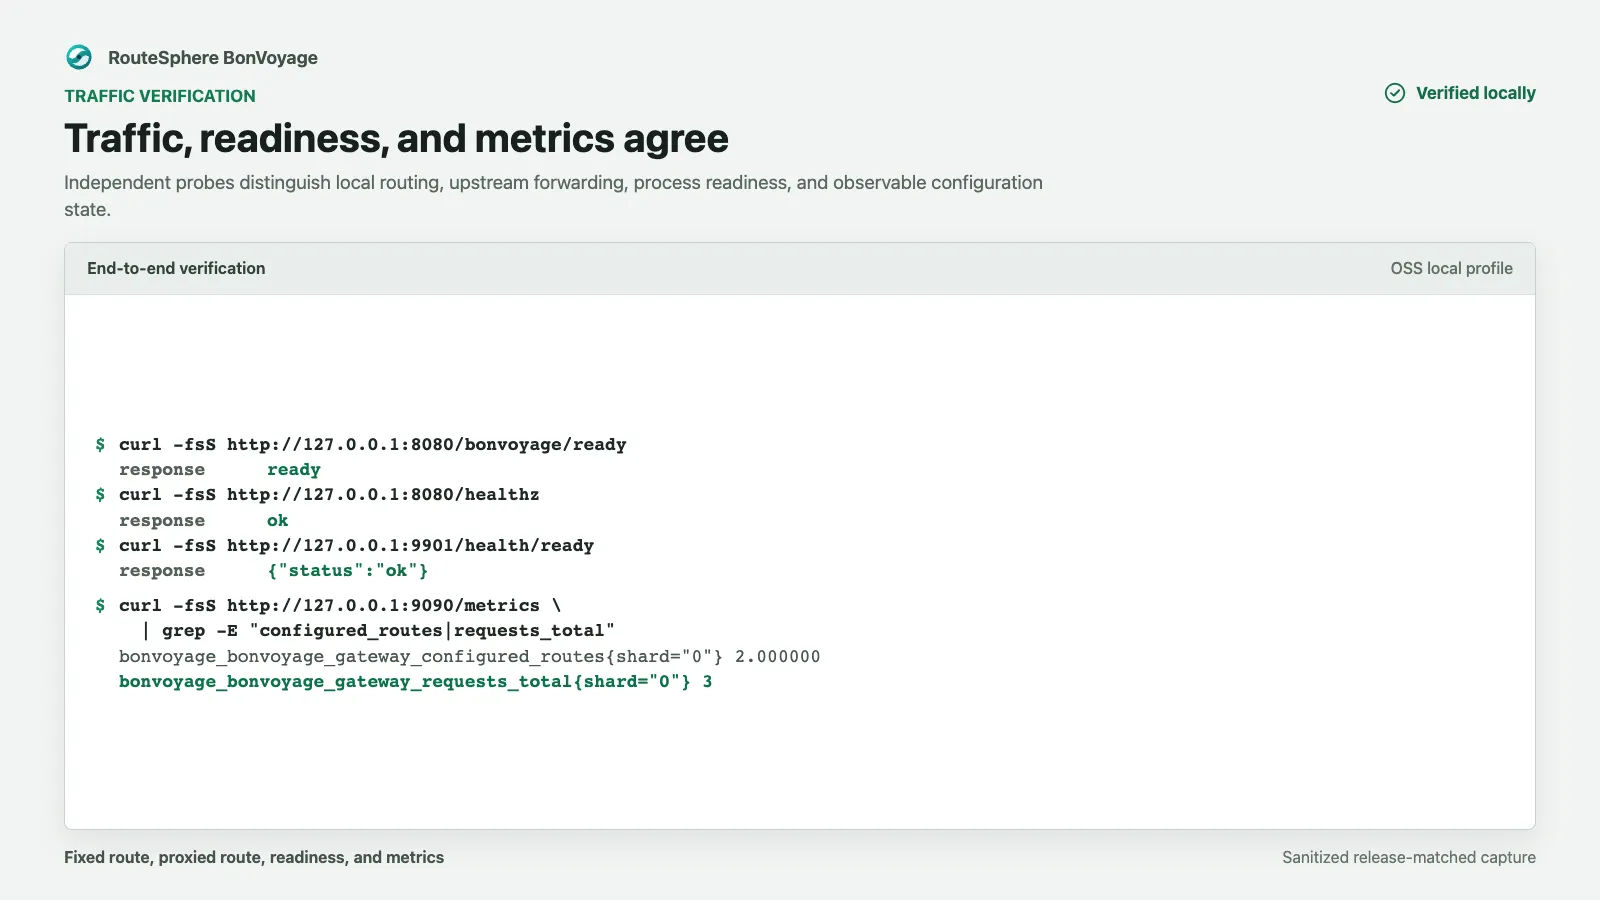Click the End-to-end verification panel title

[176, 268]
